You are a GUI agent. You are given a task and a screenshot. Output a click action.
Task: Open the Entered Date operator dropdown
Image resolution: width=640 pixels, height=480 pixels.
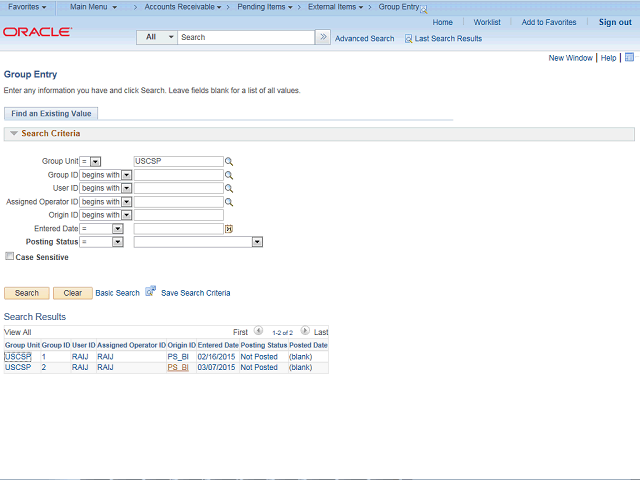tap(118, 229)
